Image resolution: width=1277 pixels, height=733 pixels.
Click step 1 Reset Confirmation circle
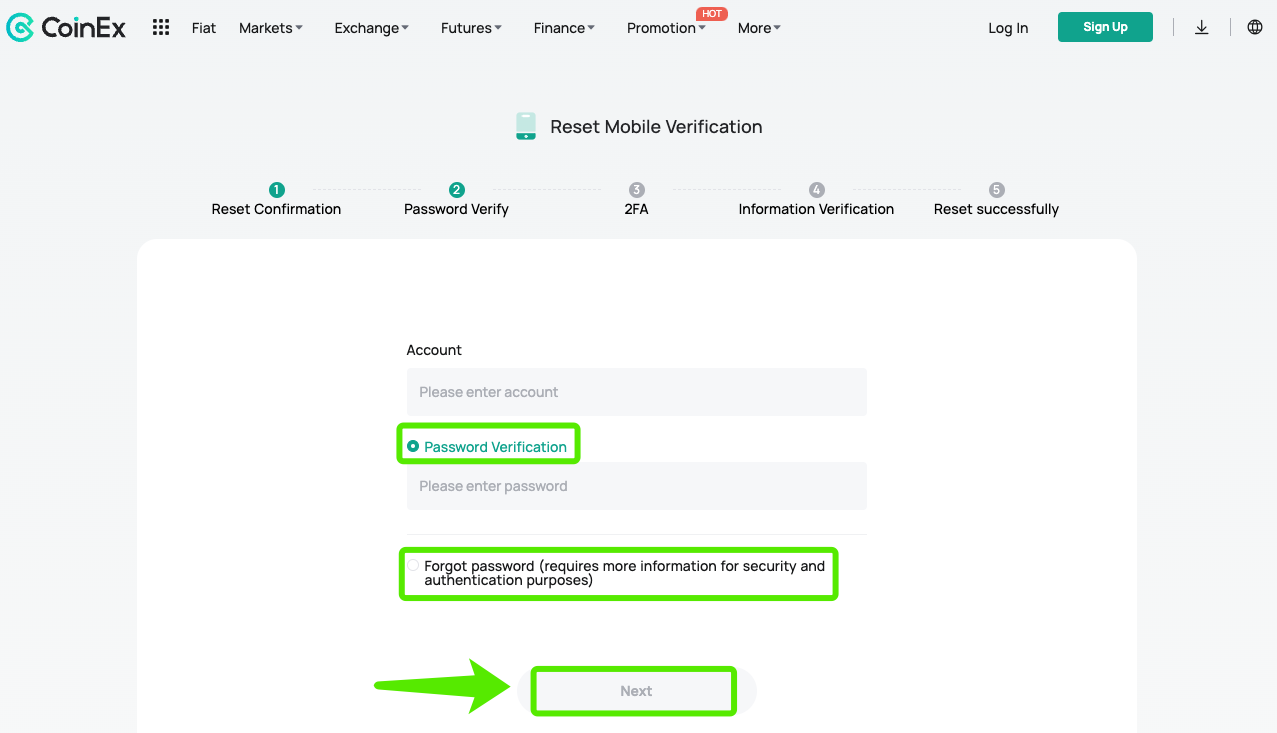point(277,190)
